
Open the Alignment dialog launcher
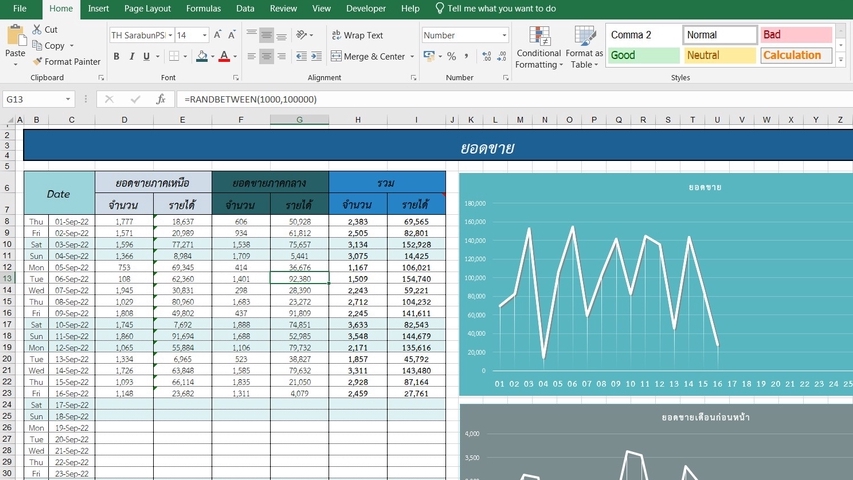[413, 78]
